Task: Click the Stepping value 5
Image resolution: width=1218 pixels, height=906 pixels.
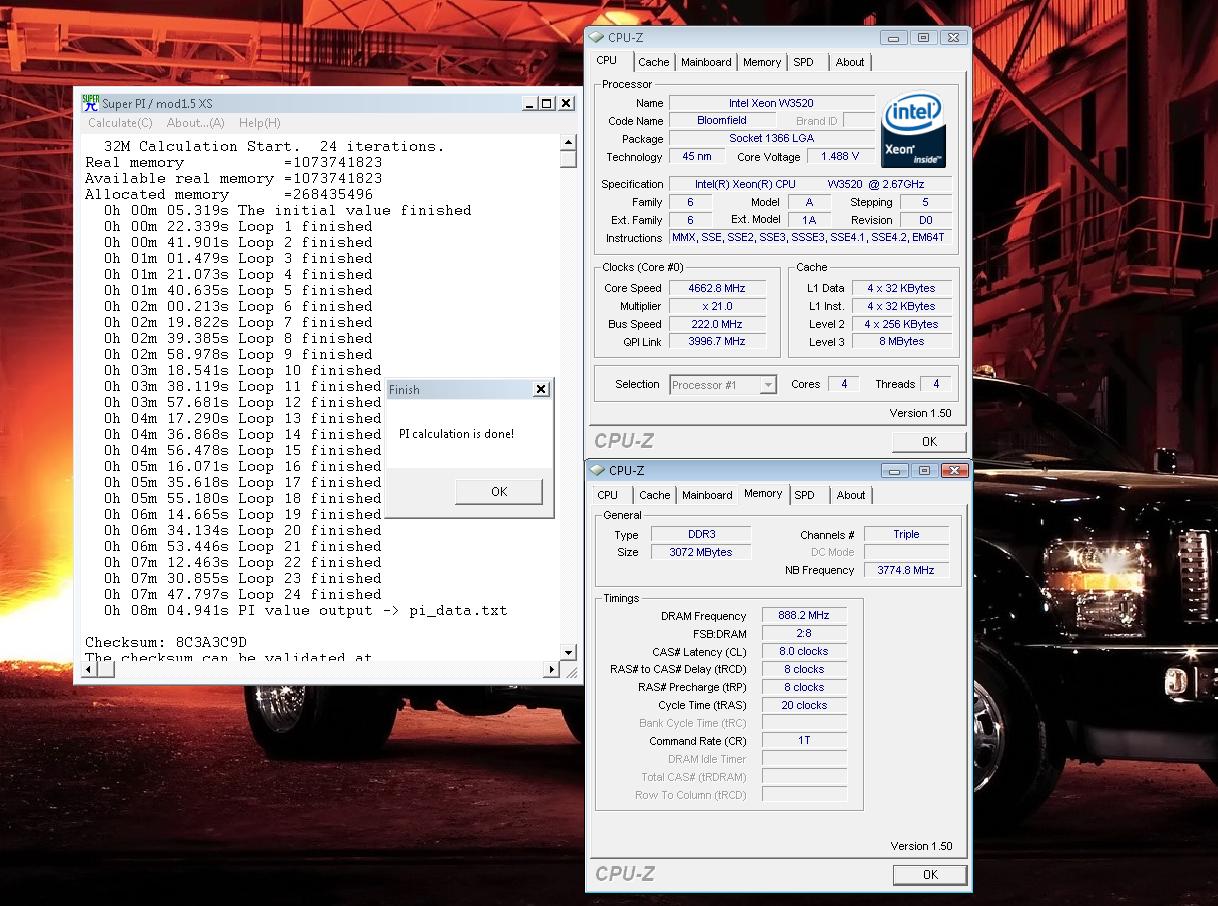Action: [925, 202]
